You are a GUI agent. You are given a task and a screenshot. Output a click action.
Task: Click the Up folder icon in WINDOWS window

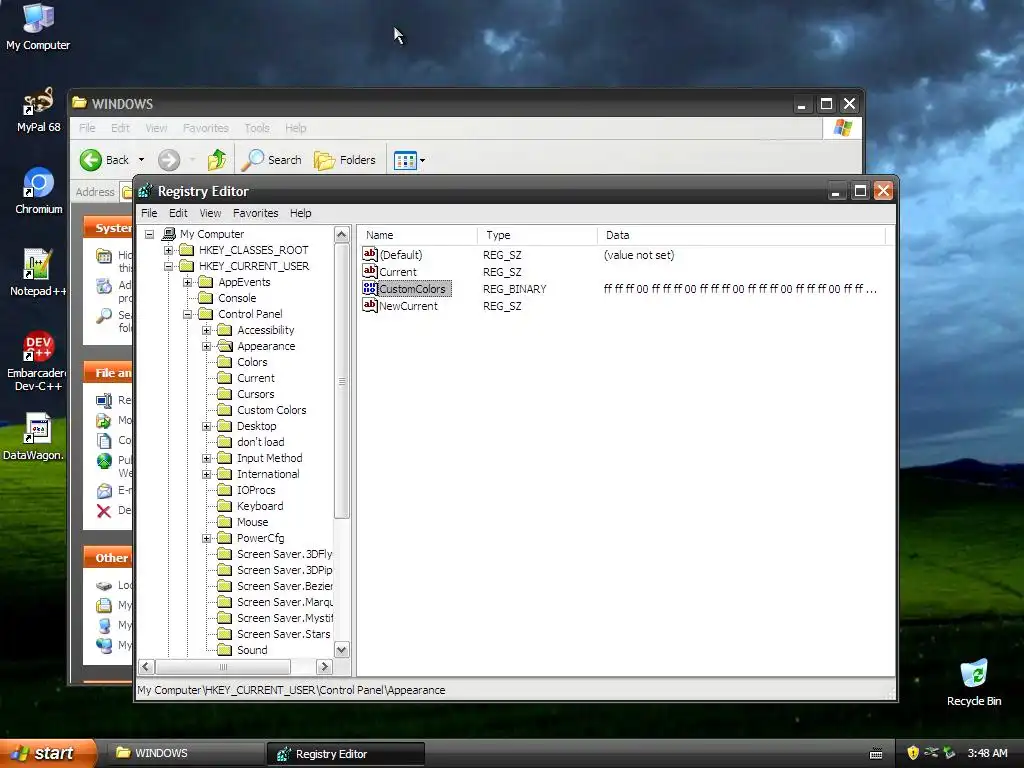tap(217, 160)
